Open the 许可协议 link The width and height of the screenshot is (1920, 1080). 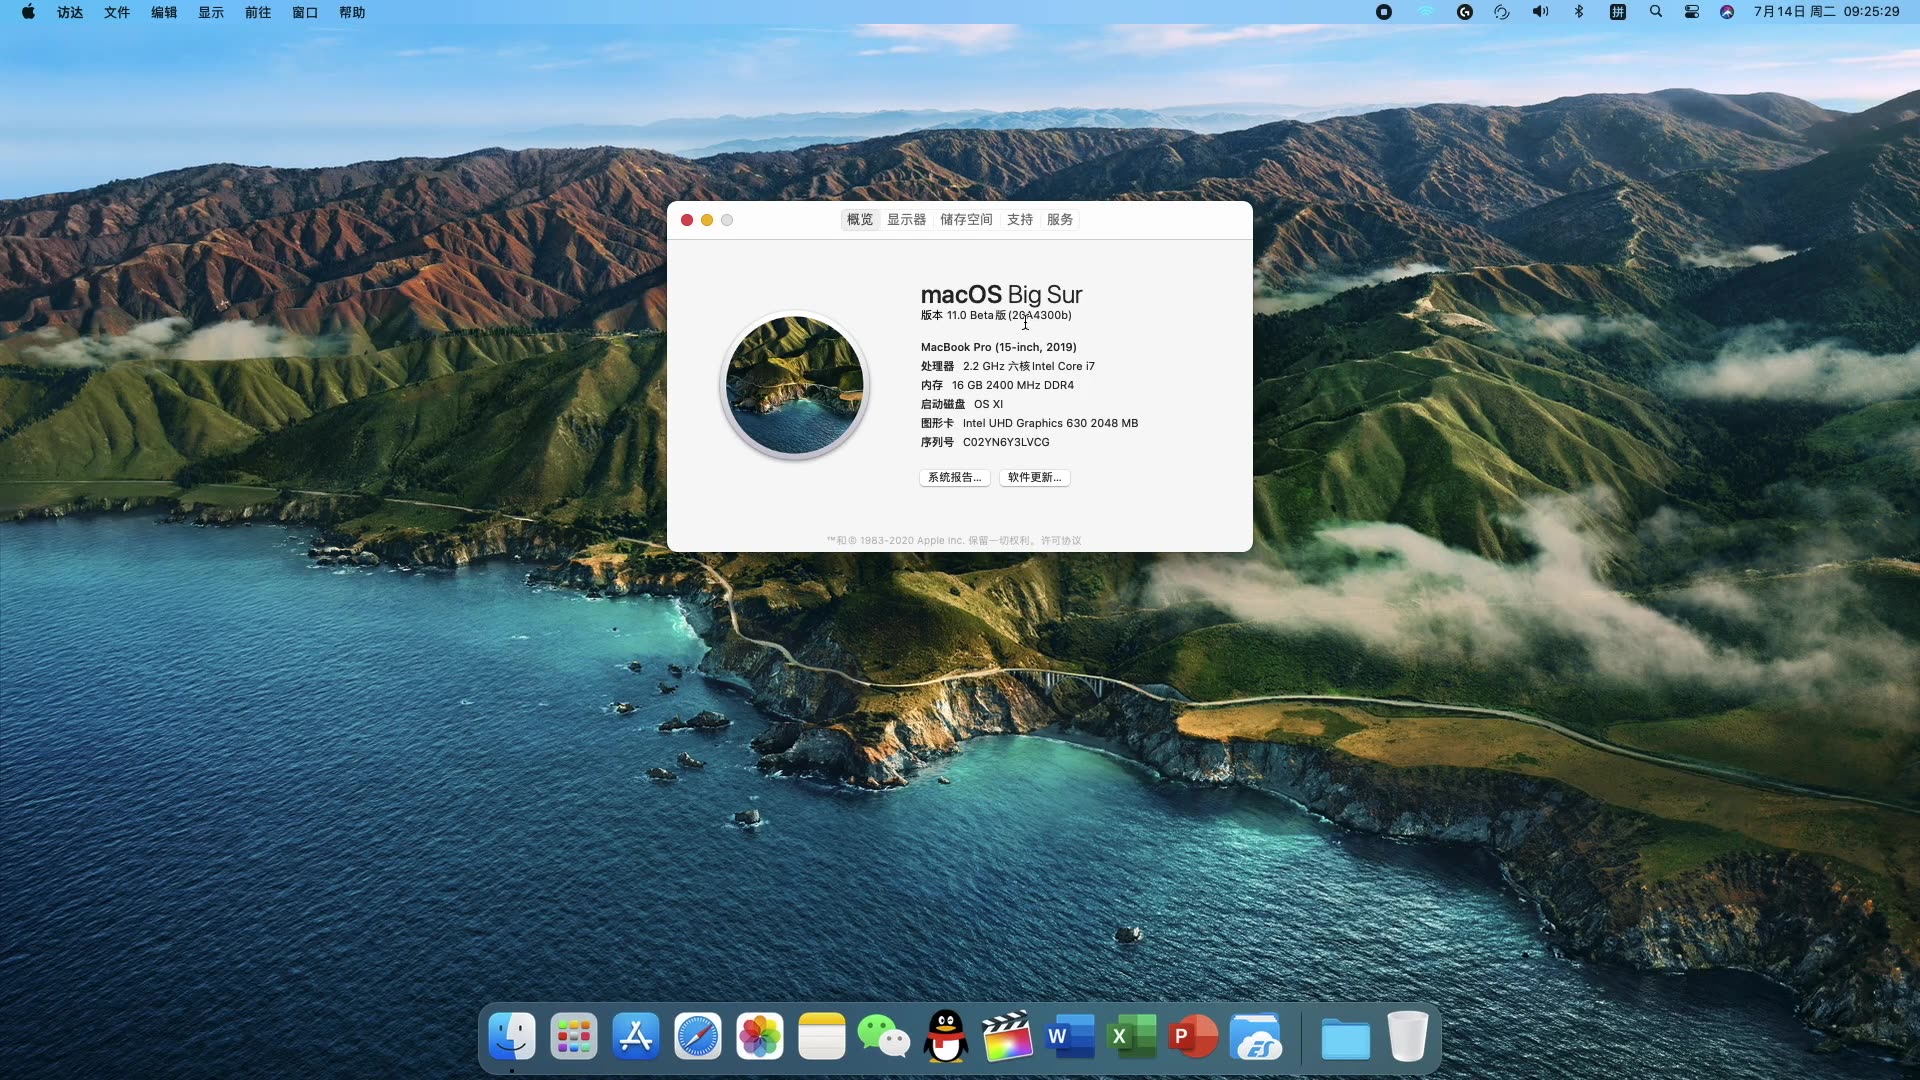1061,540
